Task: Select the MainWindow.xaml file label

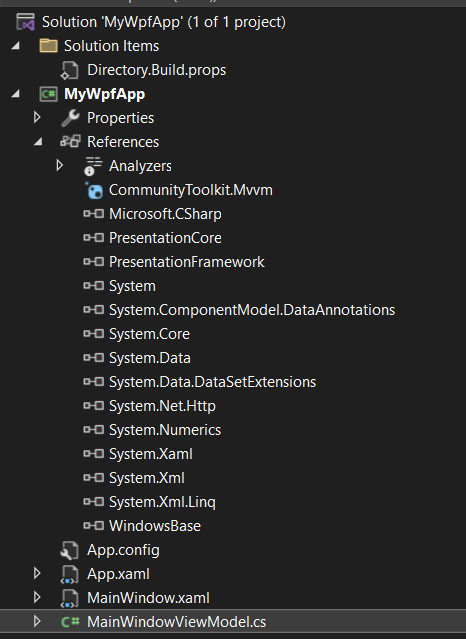Action: click(x=148, y=598)
